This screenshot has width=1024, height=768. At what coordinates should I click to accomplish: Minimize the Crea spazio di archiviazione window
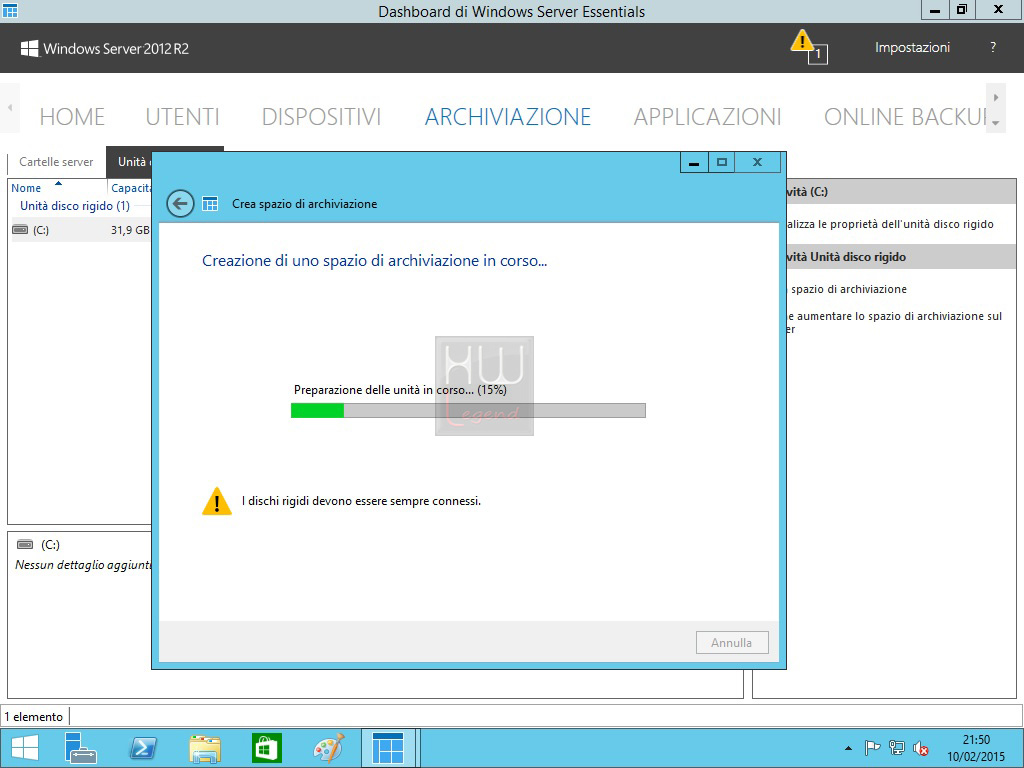(694, 162)
